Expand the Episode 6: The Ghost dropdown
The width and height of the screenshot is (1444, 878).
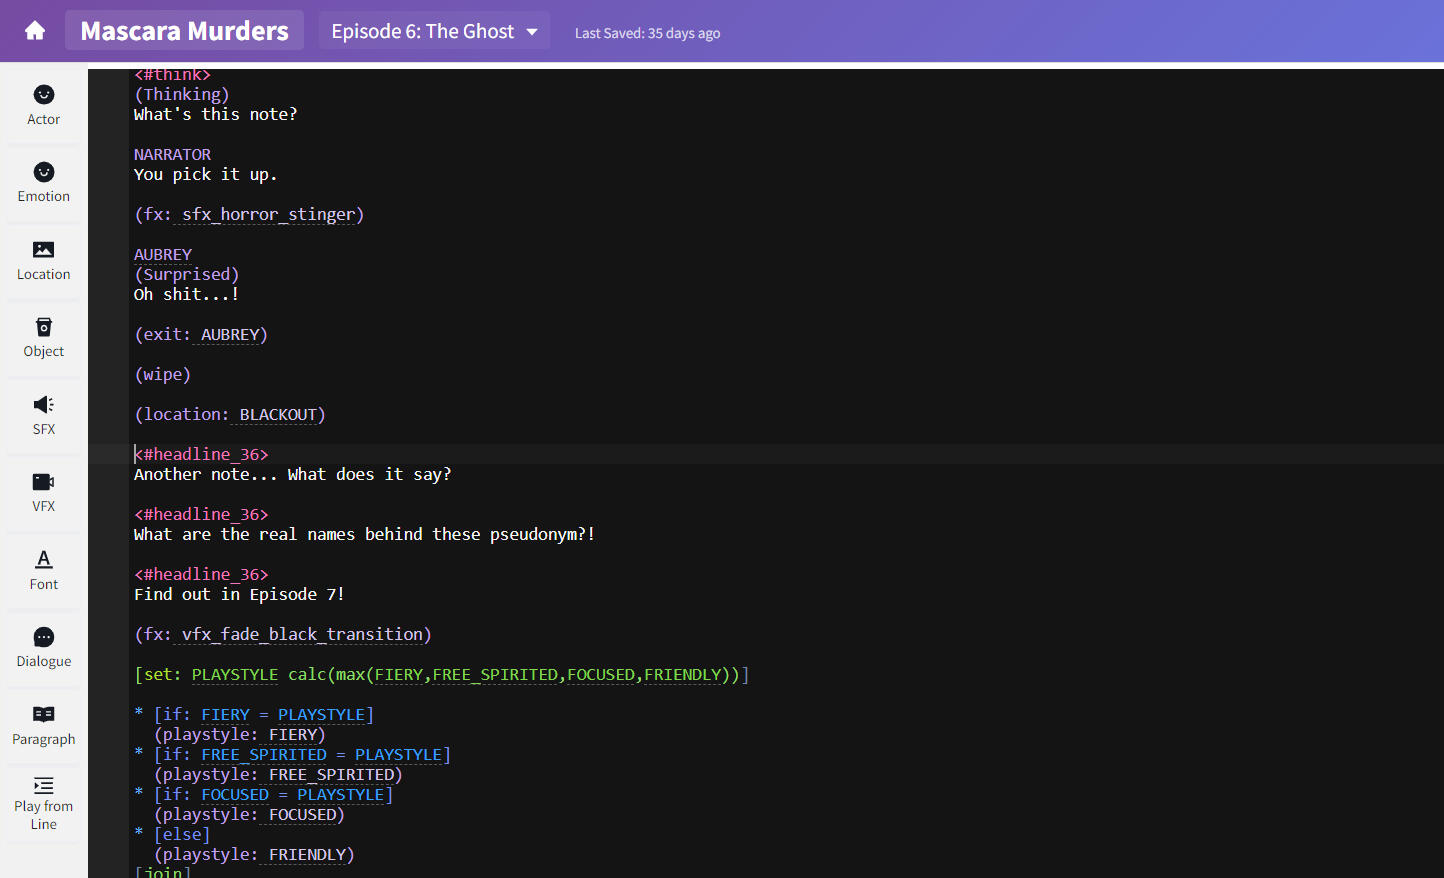[x=434, y=31]
